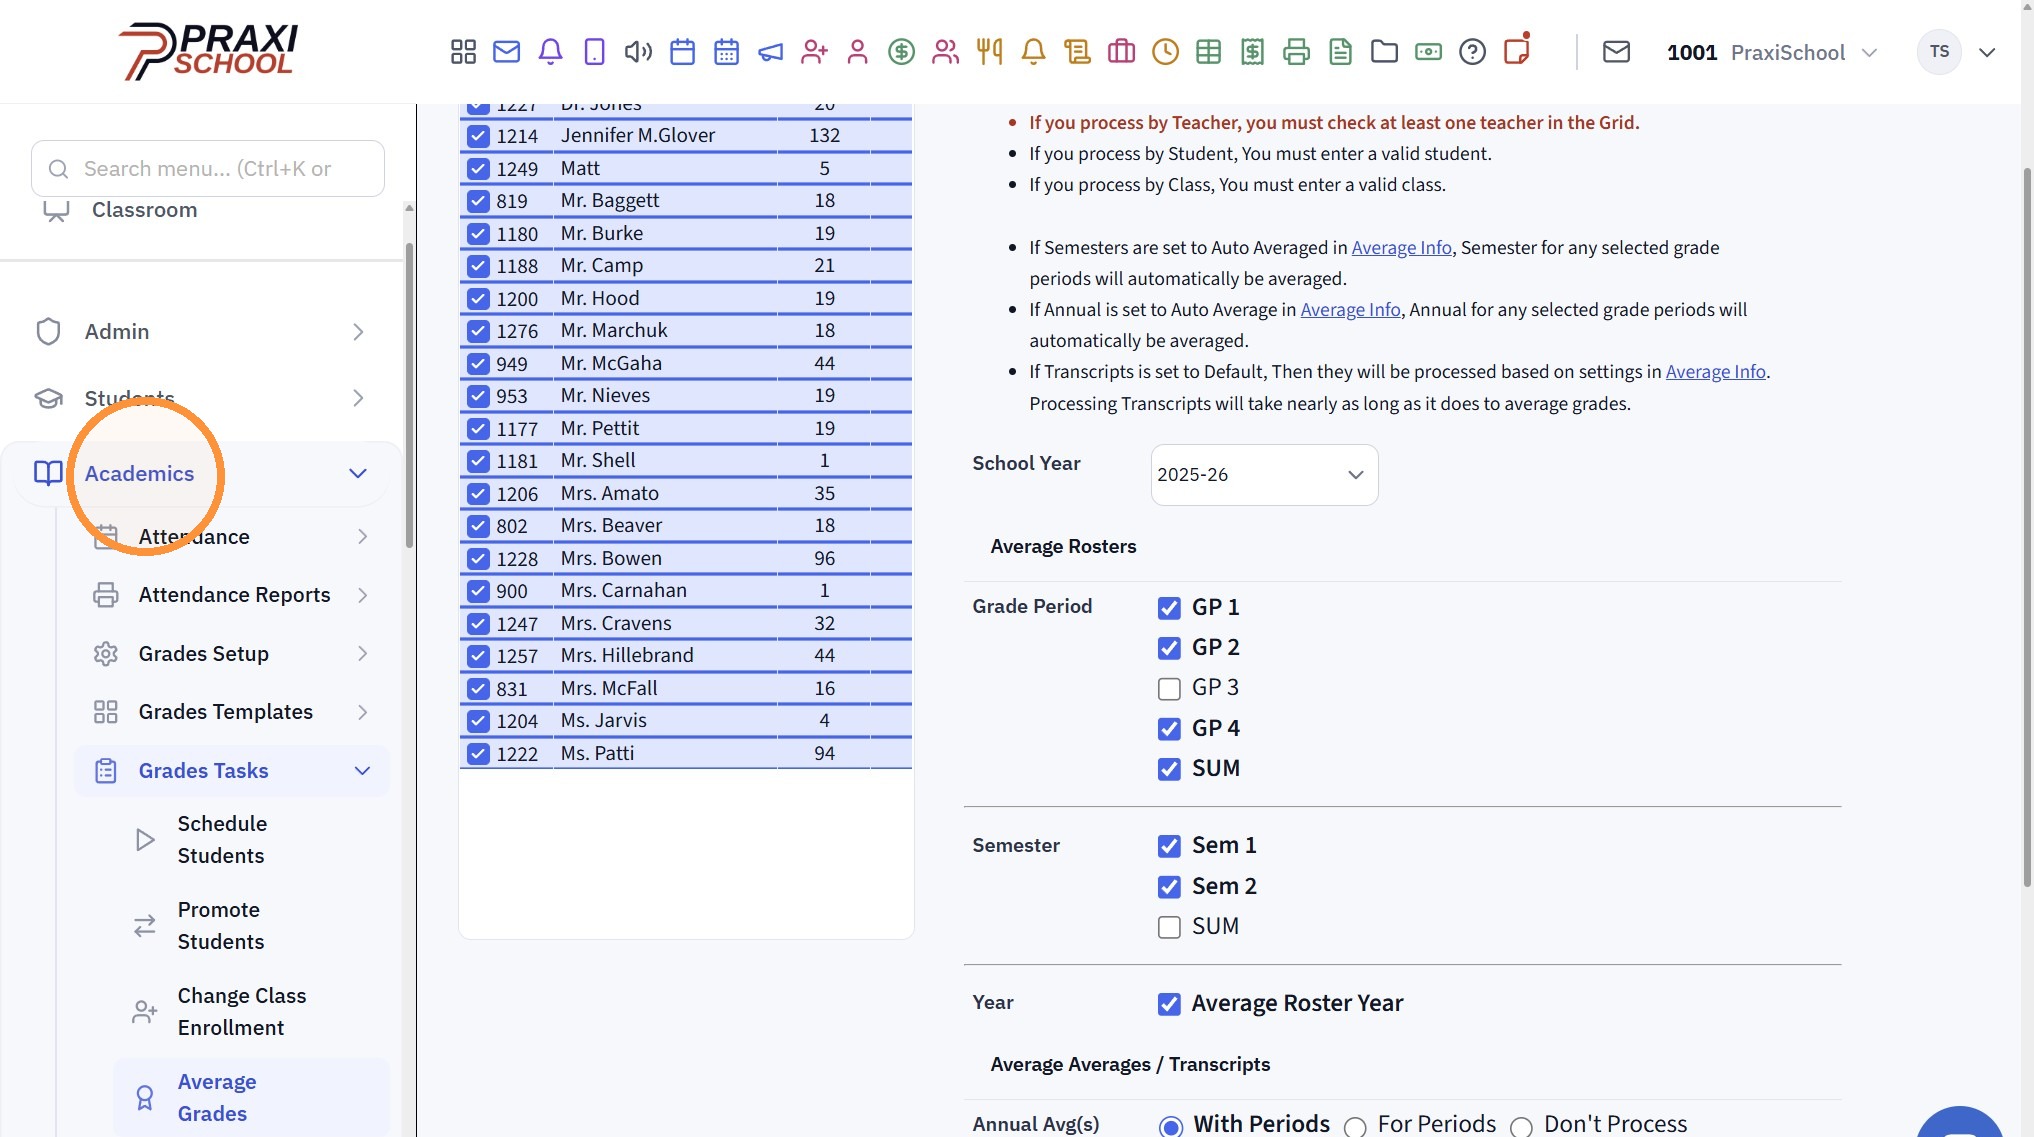Follow Average Info link in Semesters note
Viewport: 2034px width, 1137px height.
tap(1401, 248)
